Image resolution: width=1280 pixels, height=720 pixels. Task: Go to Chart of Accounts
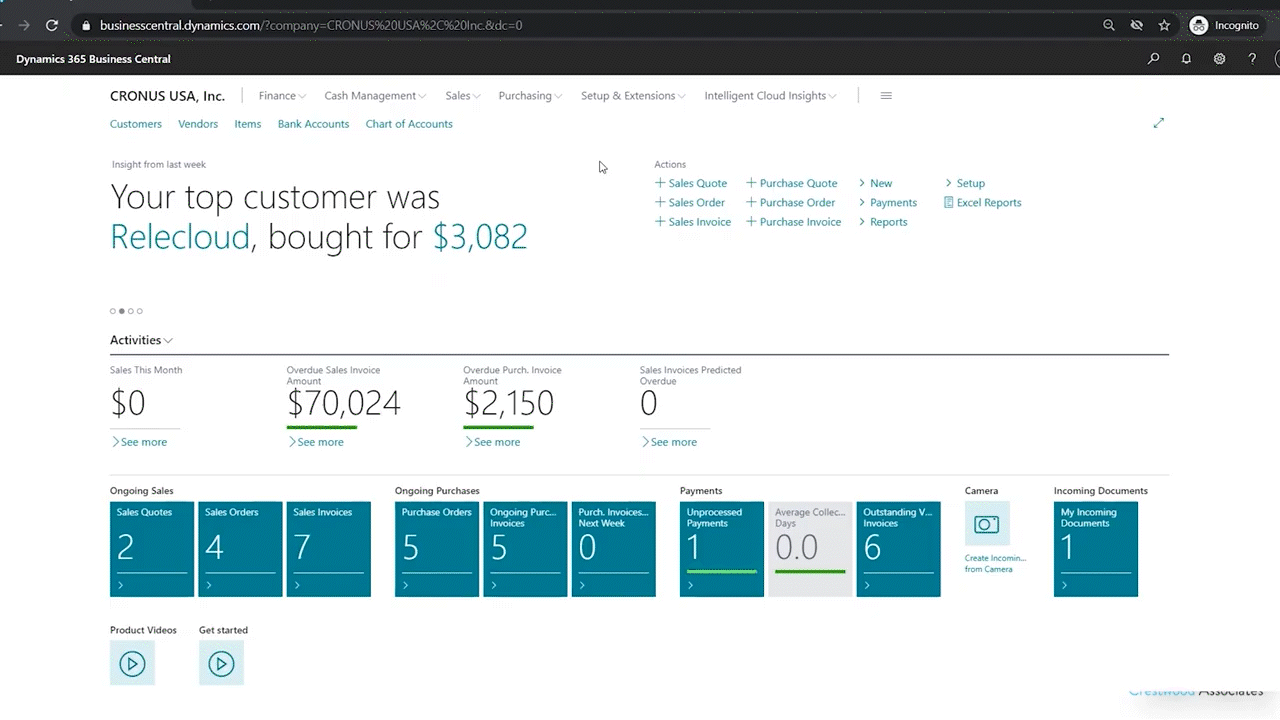[x=409, y=124]
